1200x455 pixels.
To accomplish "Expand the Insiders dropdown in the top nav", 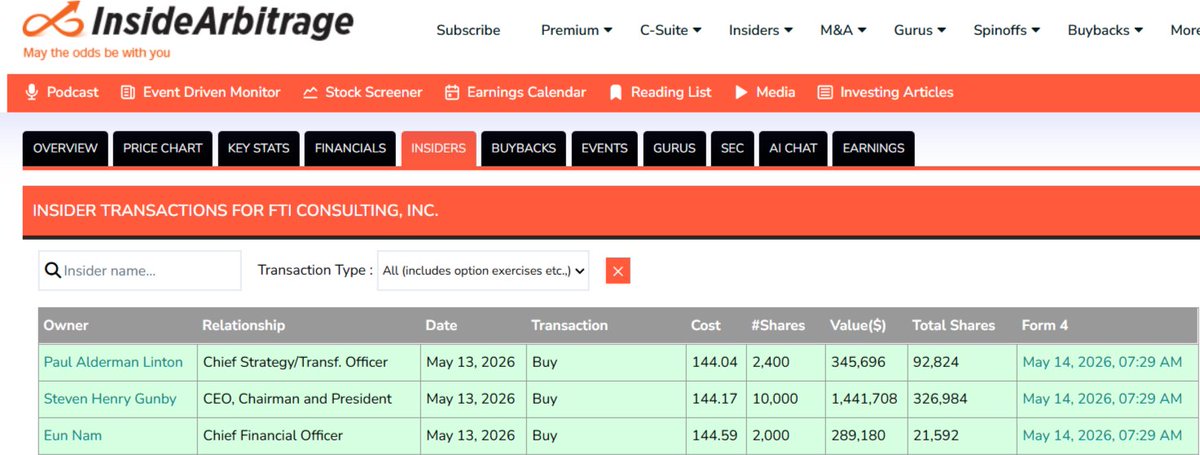I will coord(761,30).
